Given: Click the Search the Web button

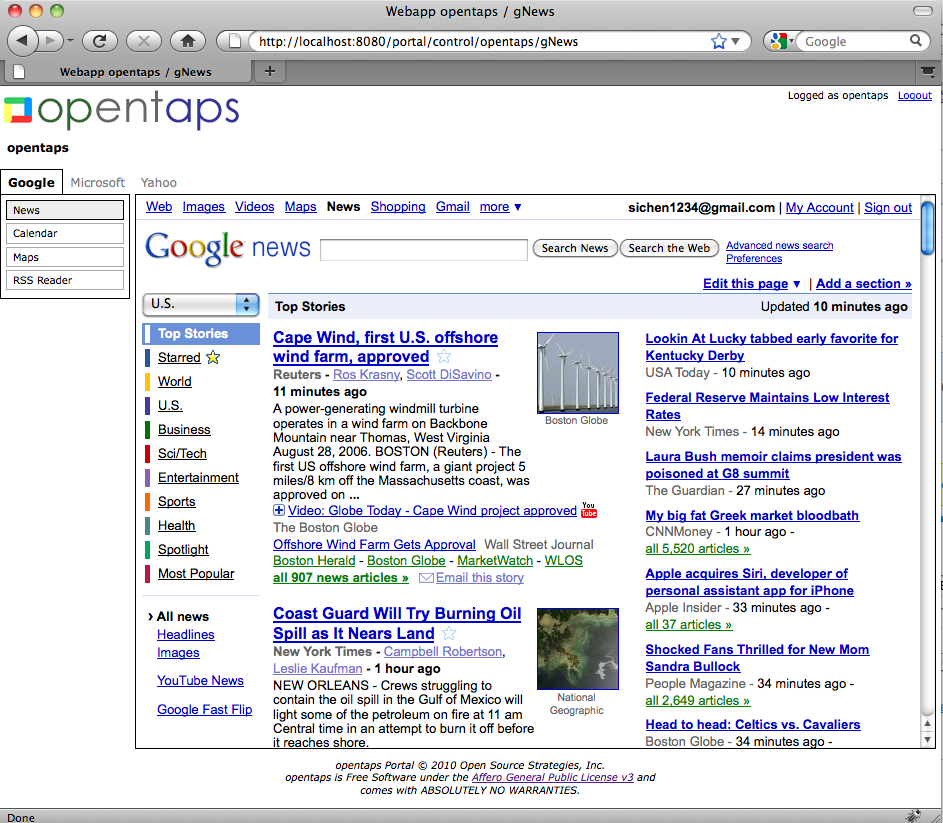Looking at the screenshot, I should click(x=669, y=248).
